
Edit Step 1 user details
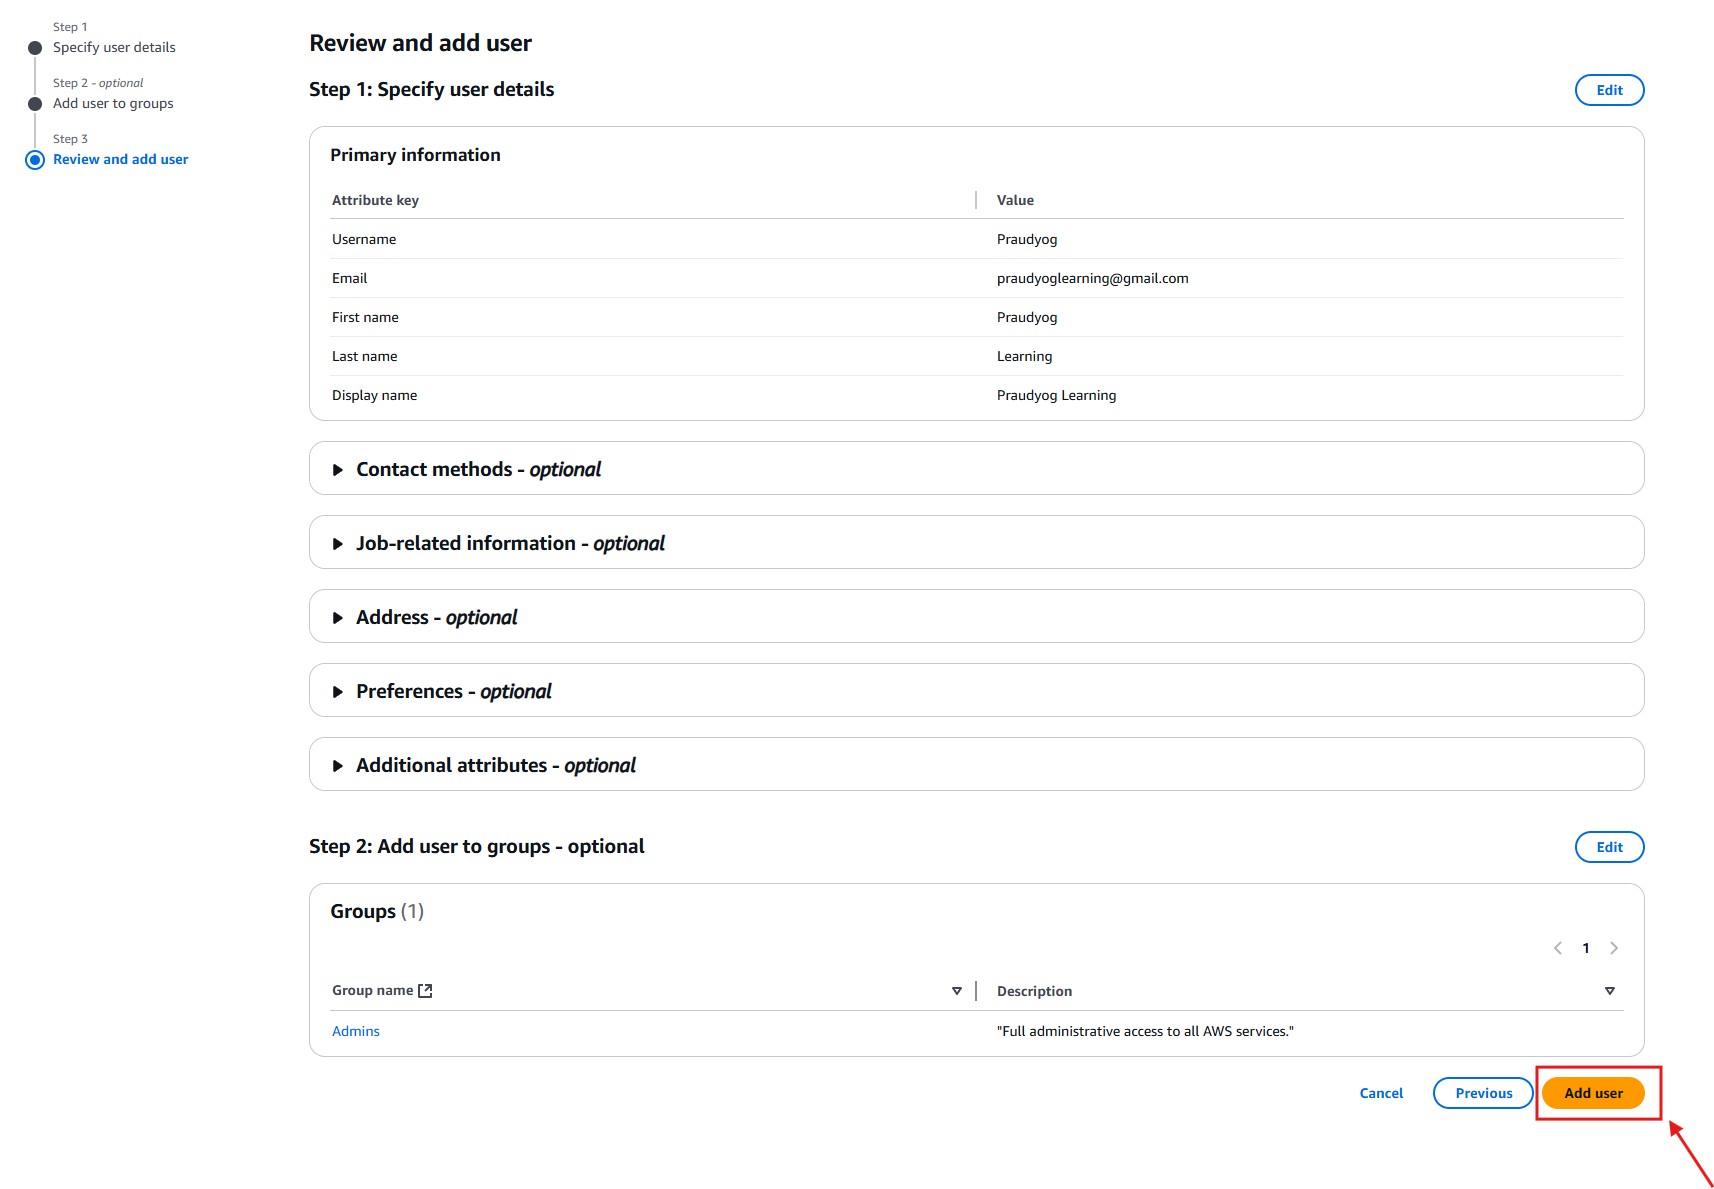(x=1609, y=90)
